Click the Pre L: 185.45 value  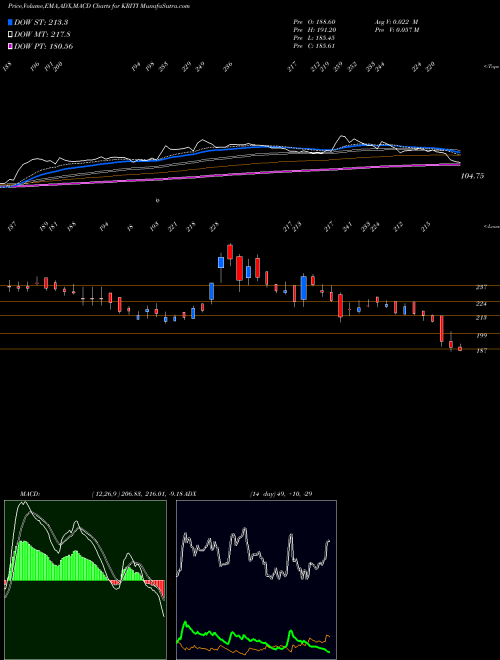pos(314,38)
